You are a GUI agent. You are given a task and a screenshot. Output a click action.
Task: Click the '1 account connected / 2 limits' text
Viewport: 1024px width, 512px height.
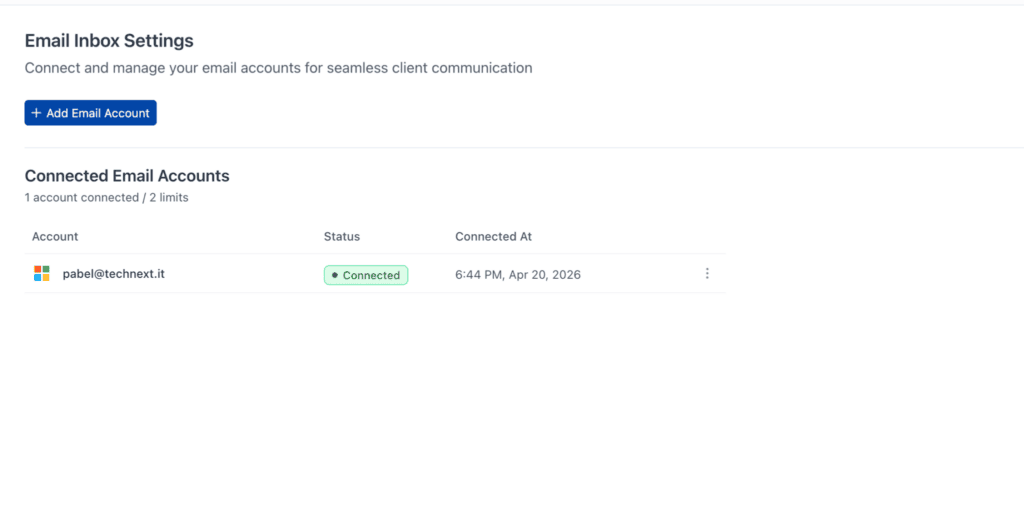pyautogui.click(x=106, y=198)
